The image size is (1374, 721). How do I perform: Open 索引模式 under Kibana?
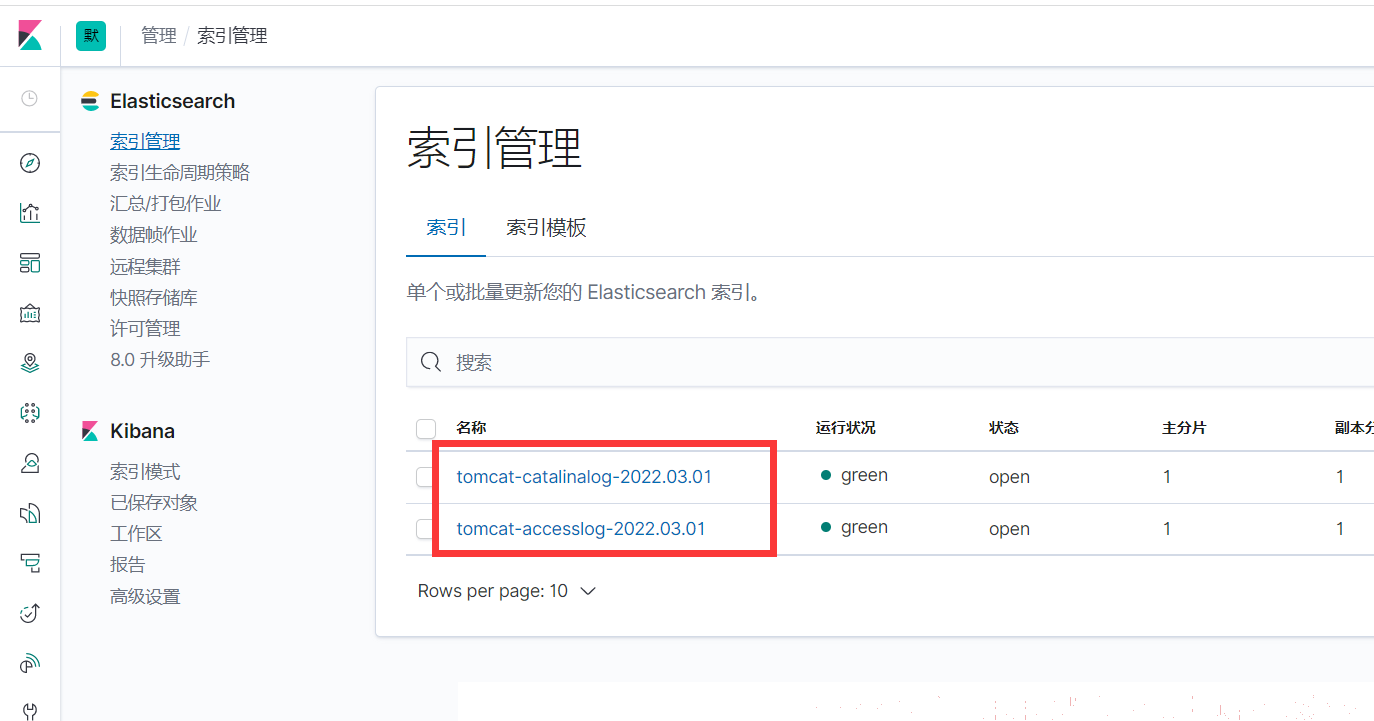point(145,472)
